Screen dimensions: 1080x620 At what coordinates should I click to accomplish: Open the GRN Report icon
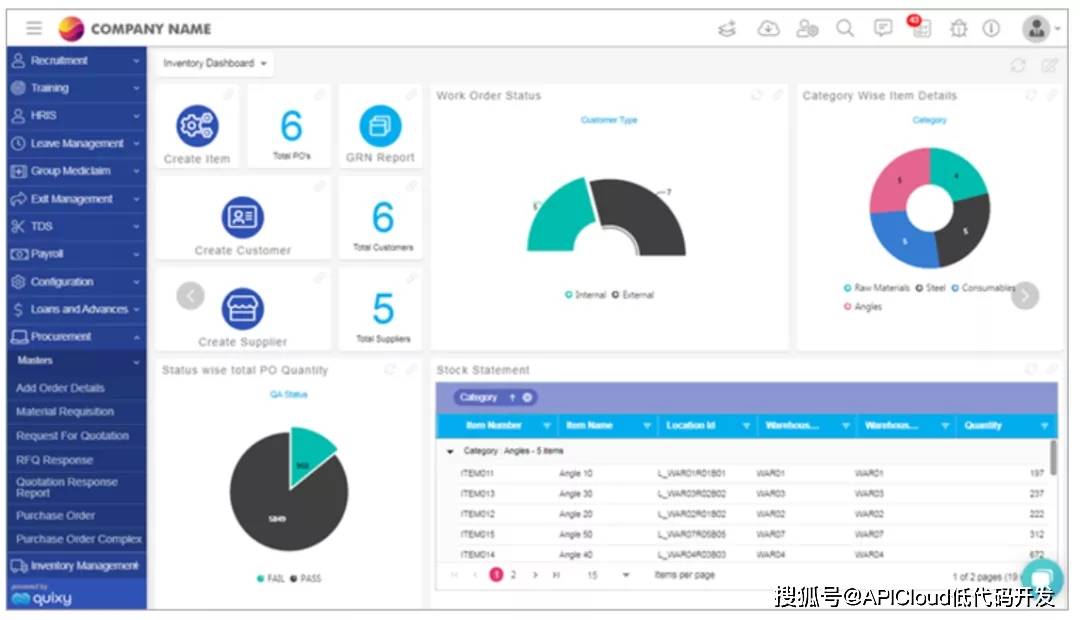(380, 126)
